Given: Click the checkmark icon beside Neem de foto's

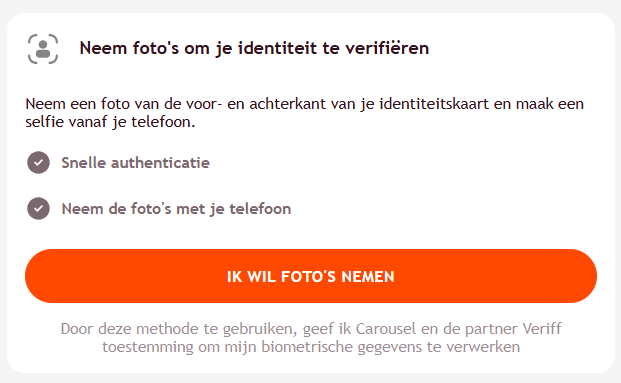Looking at the screenshot, I should [x=38, y=208].
